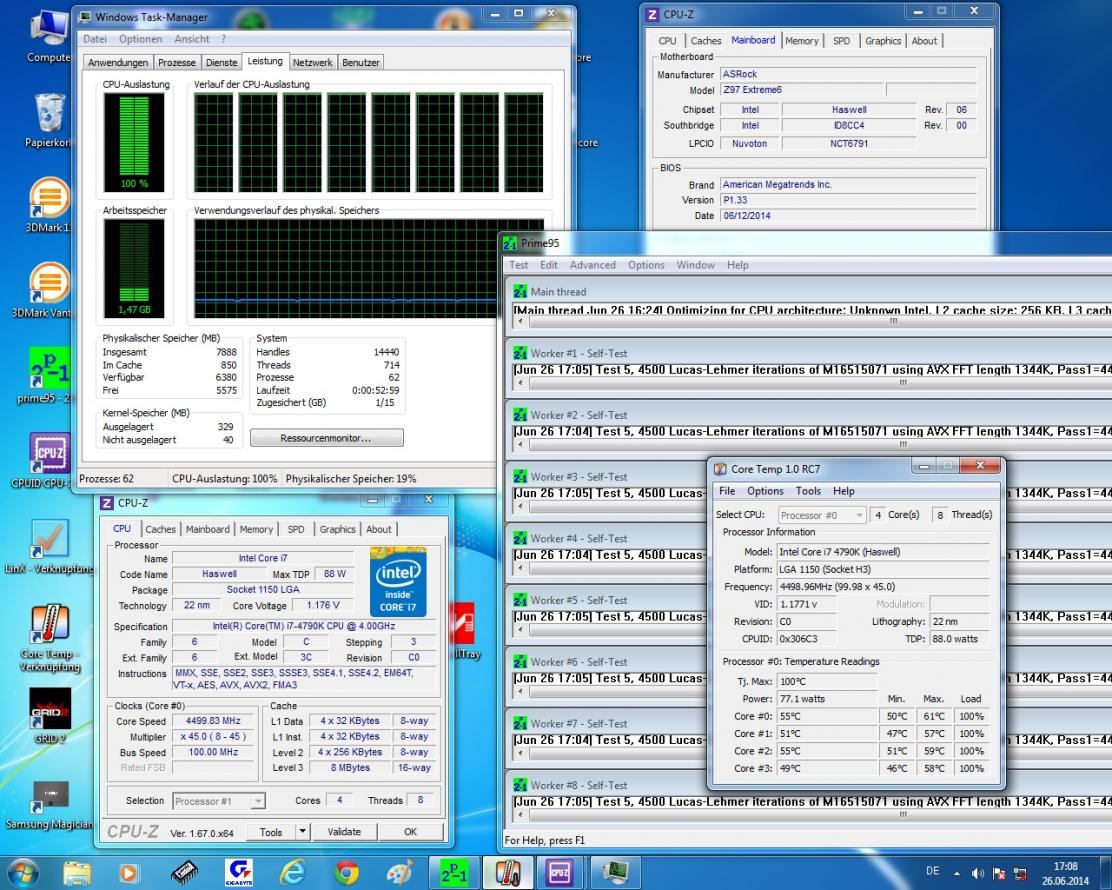Switch to Task Manager on the taskbar
Viewport: 1112px width, 890px height.
[x=614, y=872]
